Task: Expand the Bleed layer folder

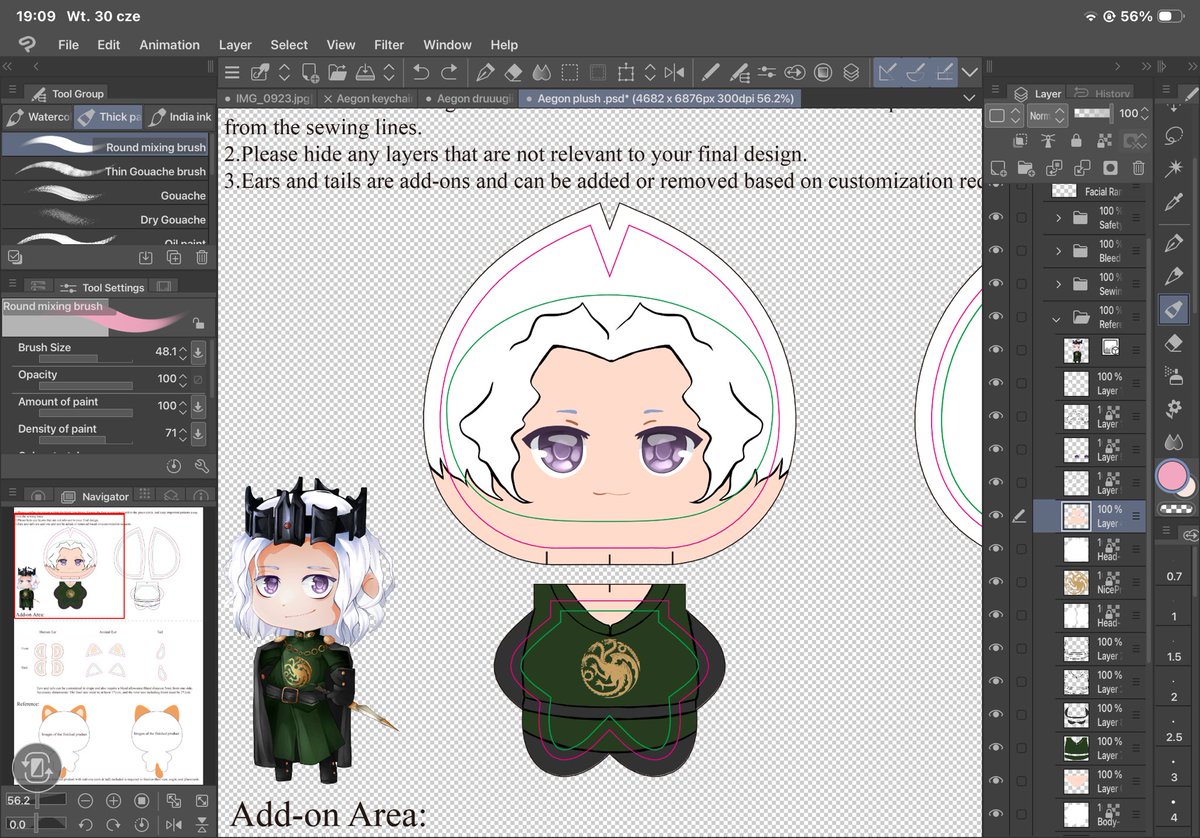Action: point(1059,251)
